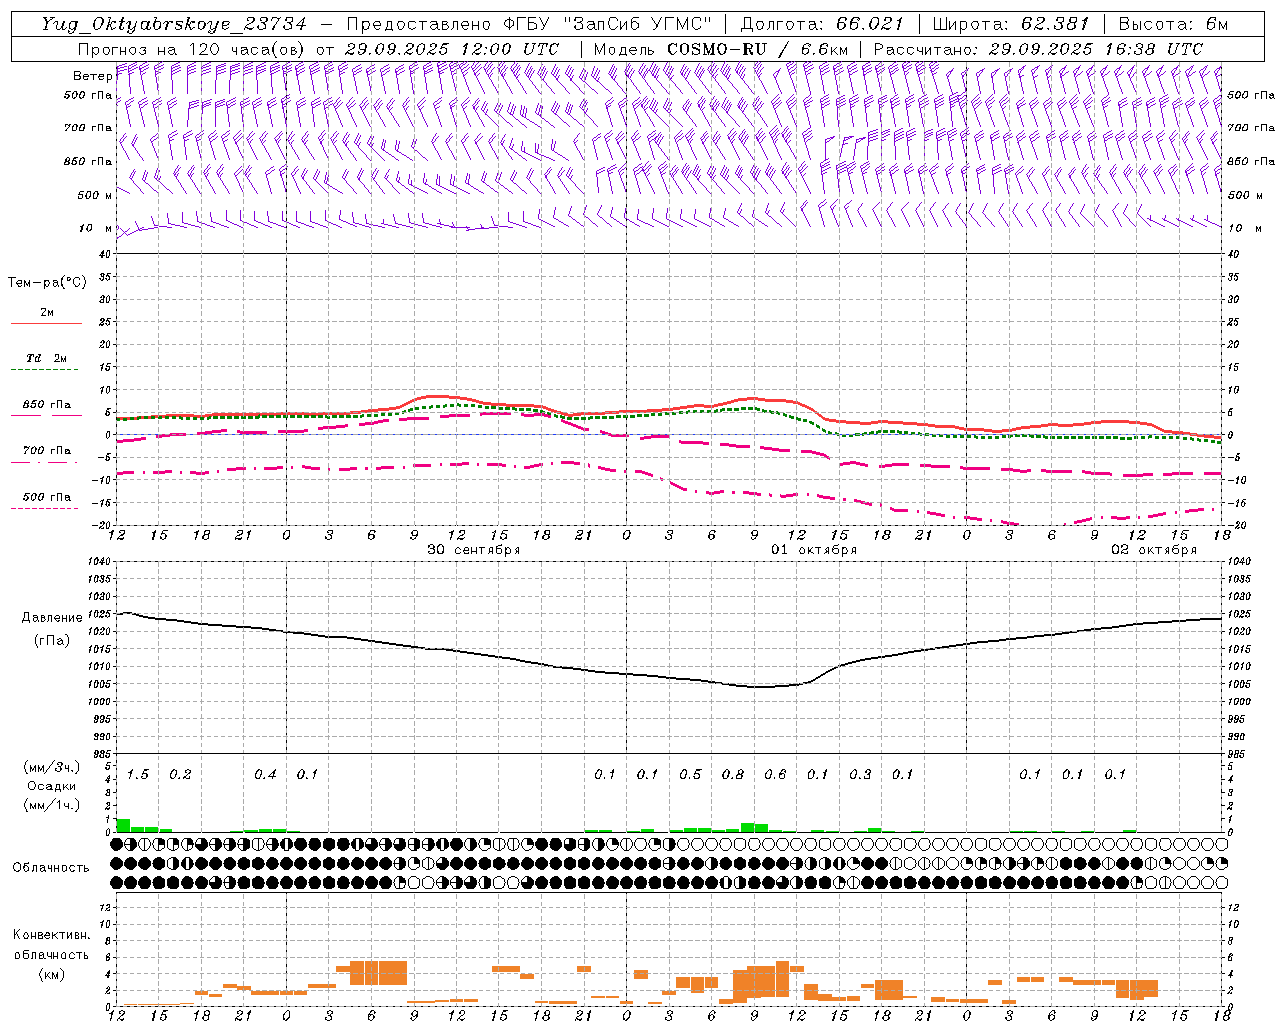1280x1024 pixels.
Task: Click the Ветер wind panel label
Action: 92,76
